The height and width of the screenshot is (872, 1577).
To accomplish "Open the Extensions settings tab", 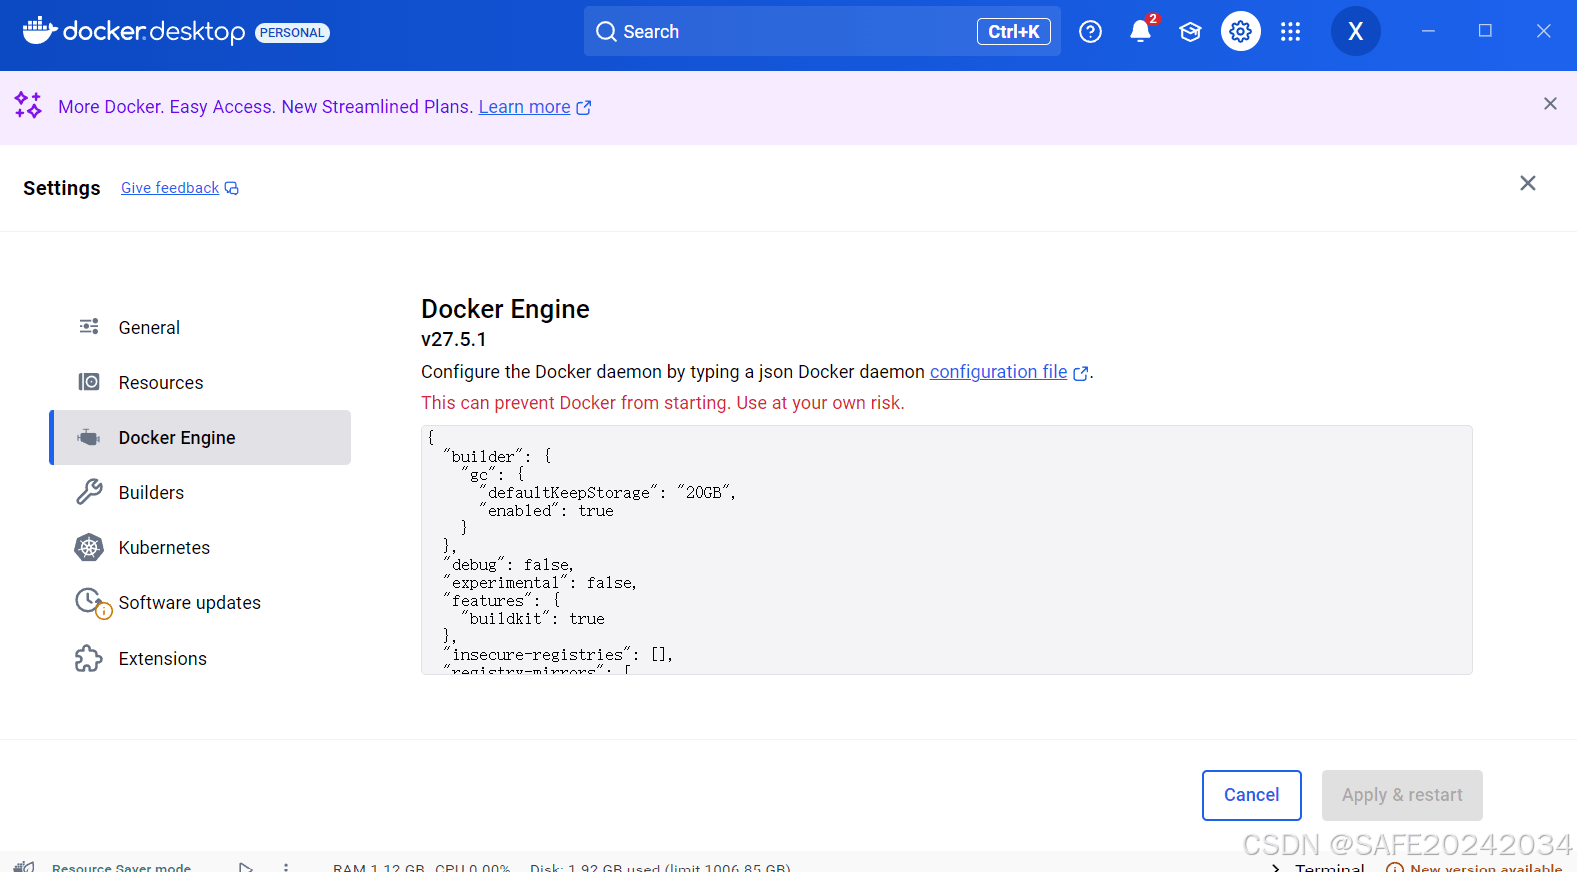I will (162, 659).
